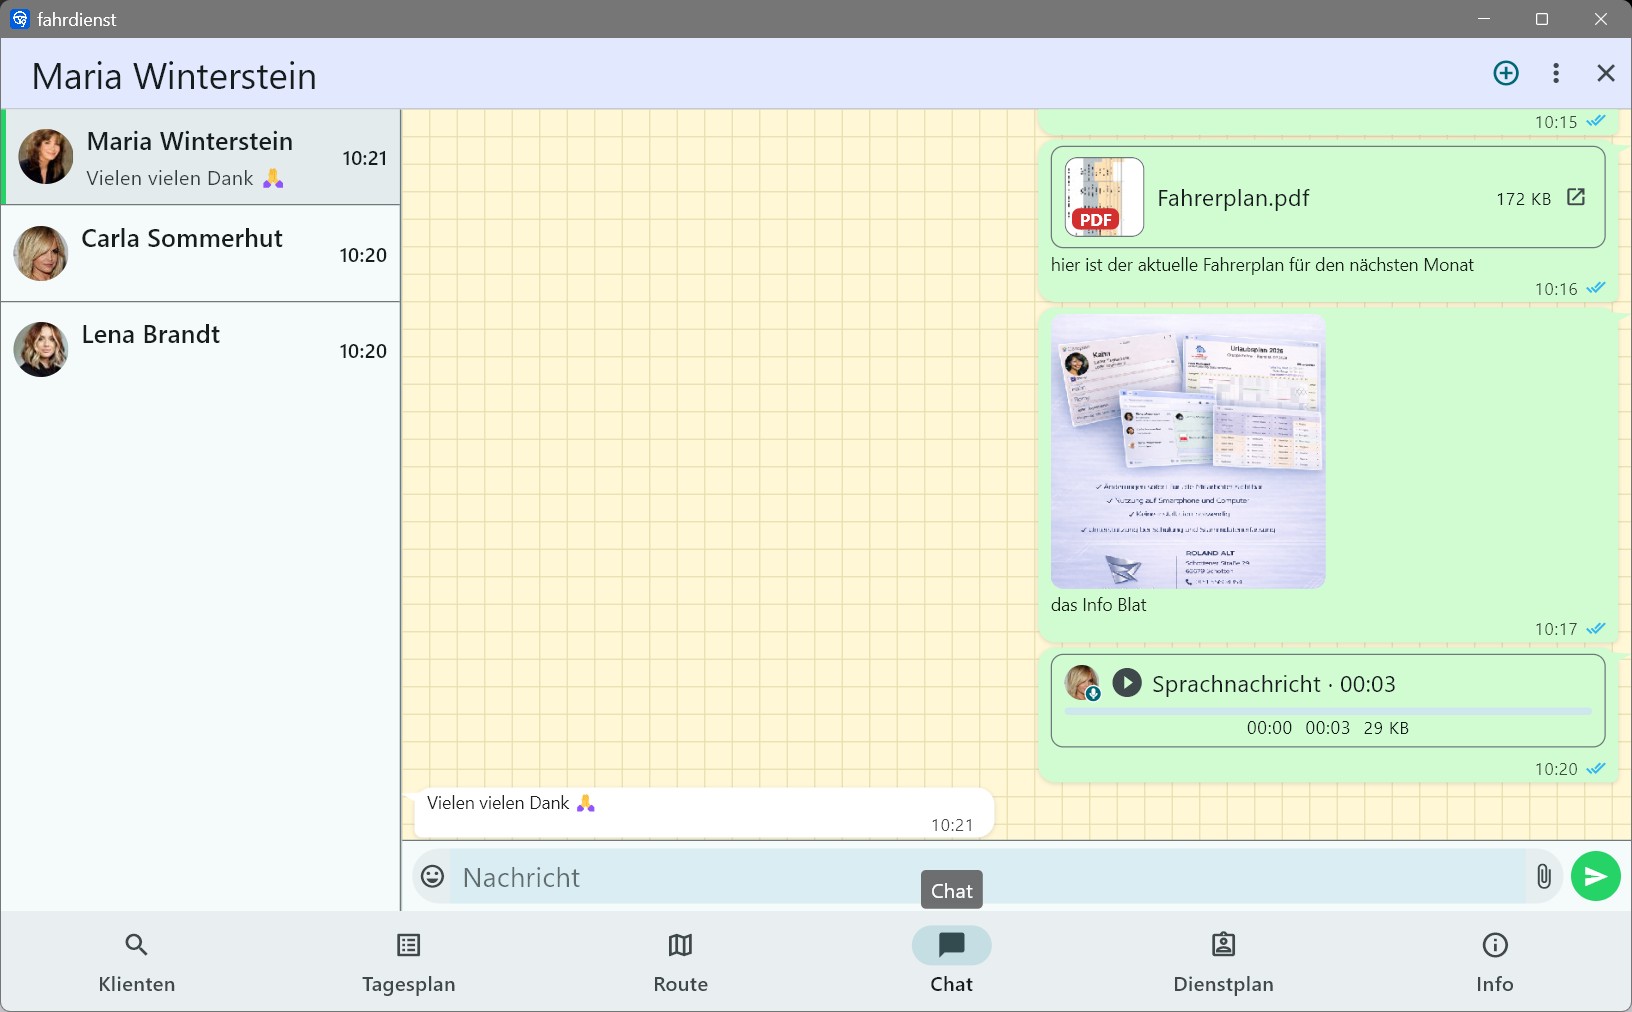View the Info Blat image thumbnail
The image size is (1632, 1012).
point(1188,452)
